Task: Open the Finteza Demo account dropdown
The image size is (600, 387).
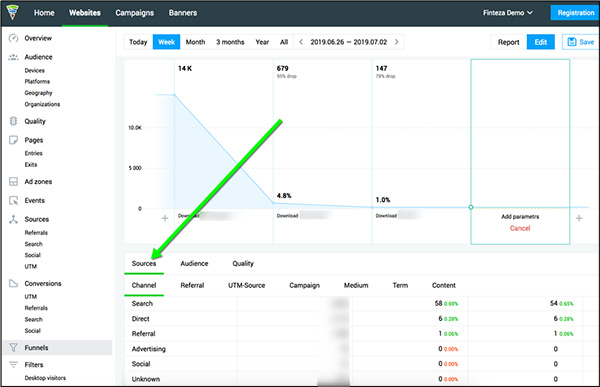Action: point(508,13)
